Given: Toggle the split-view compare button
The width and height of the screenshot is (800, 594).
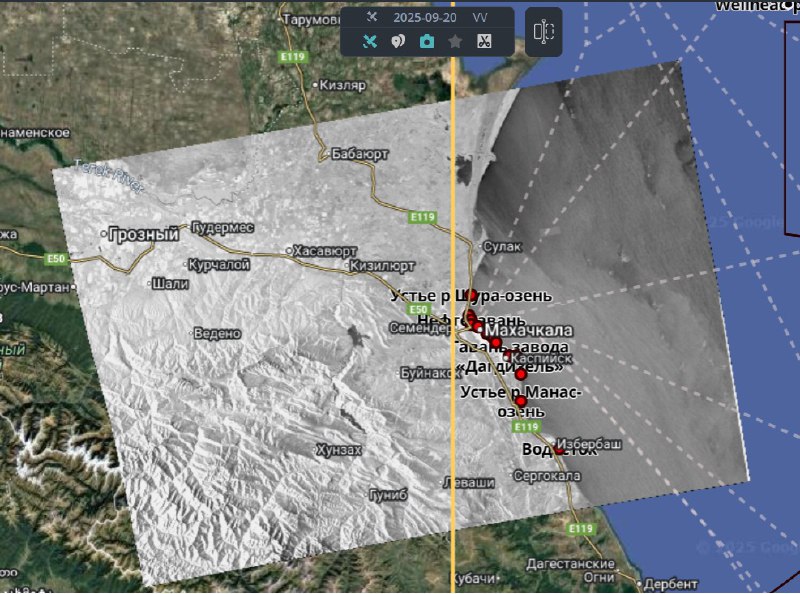Looking at the screenshot, I should (x=544, y=31).
